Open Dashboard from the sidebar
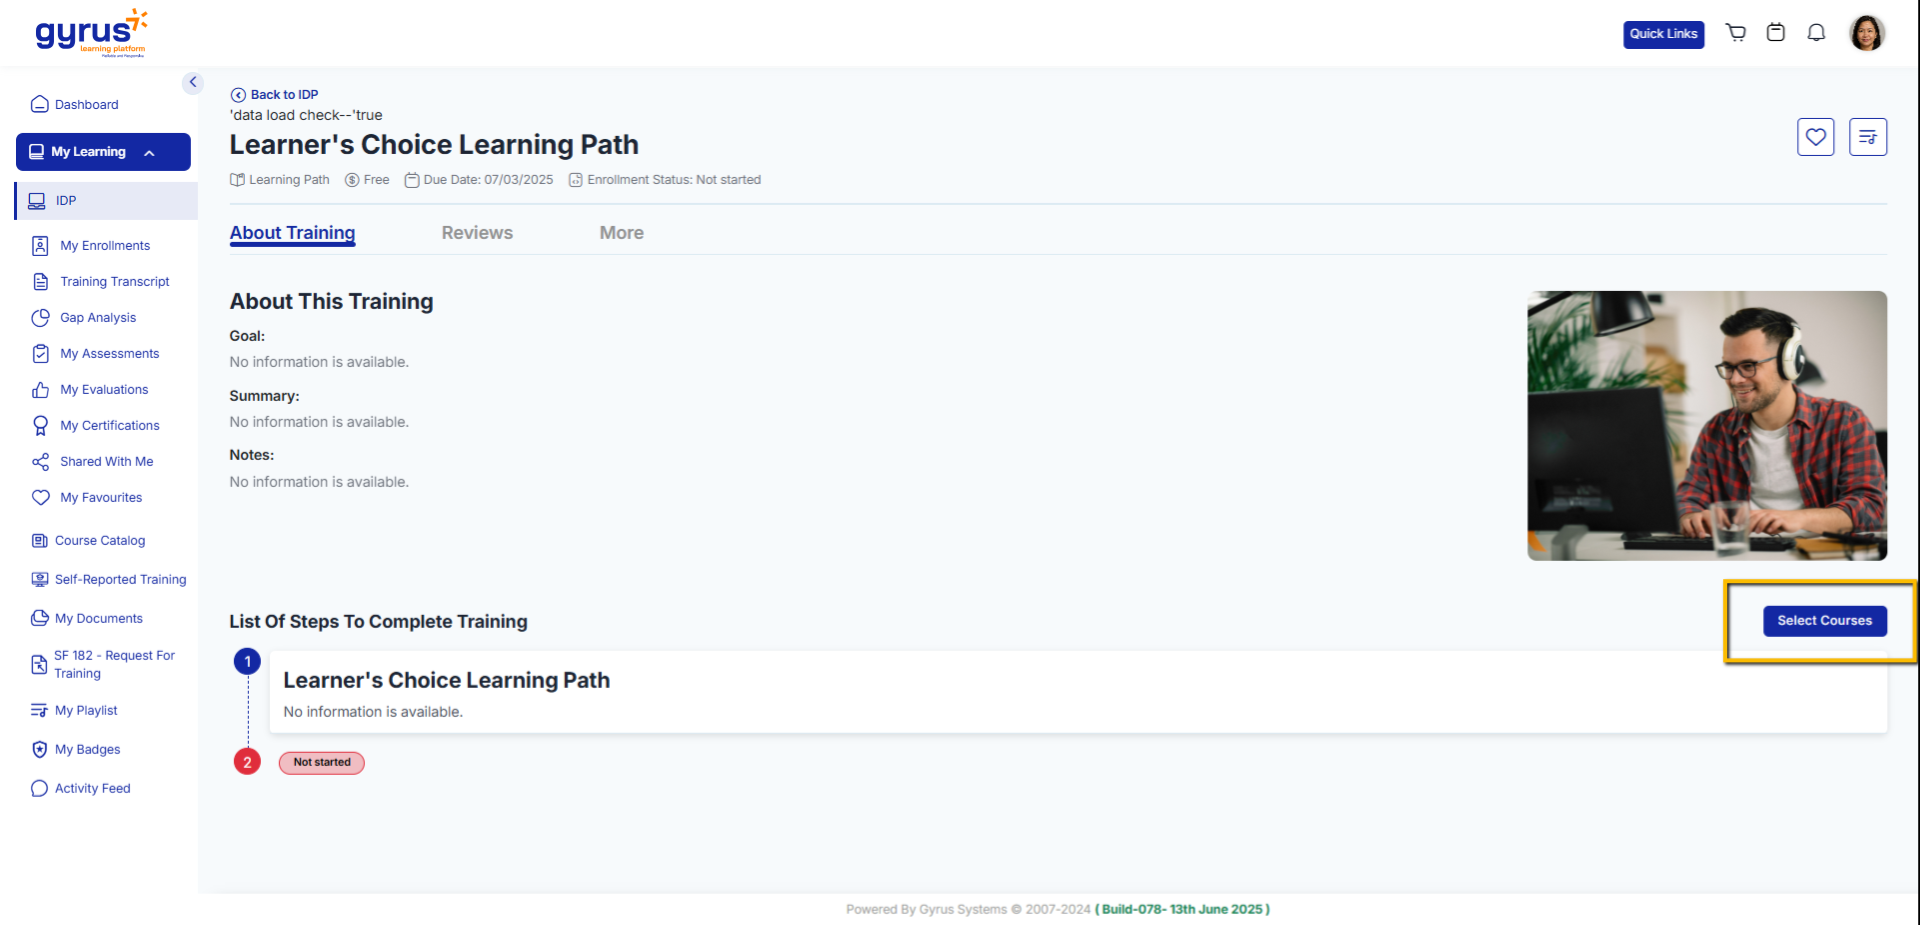Viewport: 1920px width, 925px height. click(75, 104)
